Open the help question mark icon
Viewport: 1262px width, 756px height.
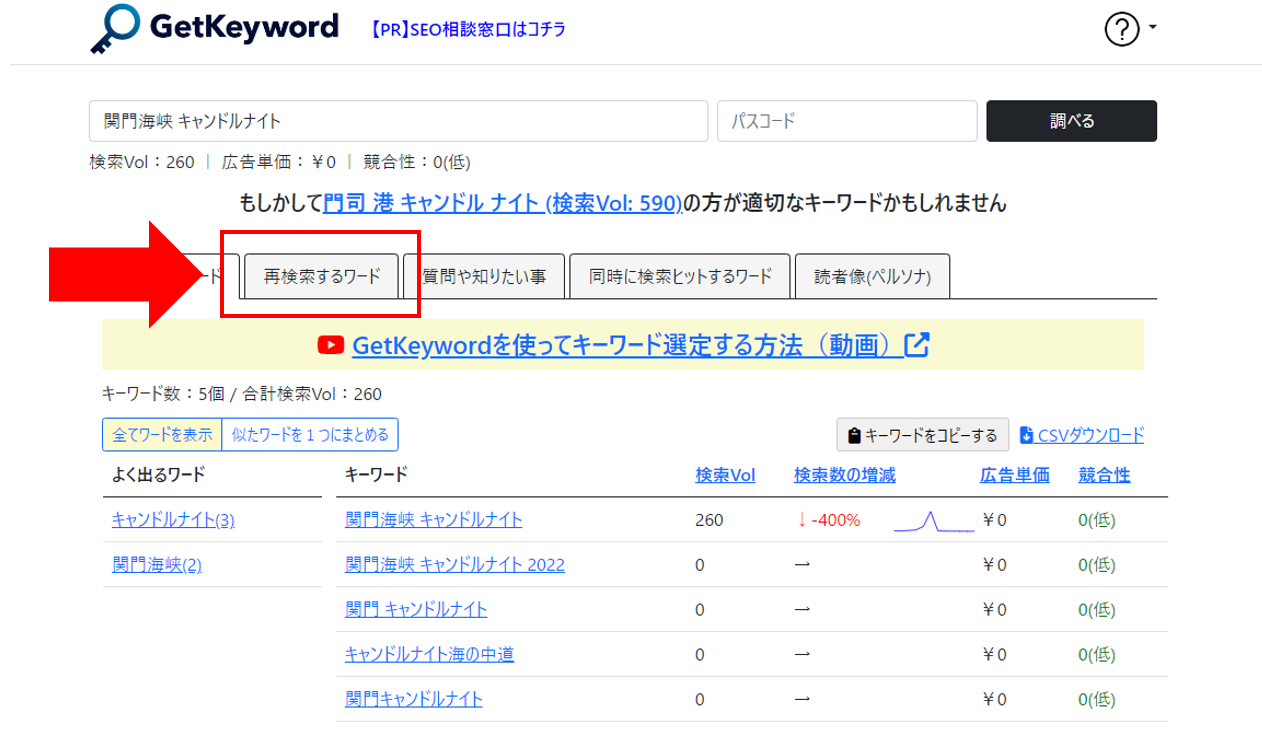pos(1122,29)
